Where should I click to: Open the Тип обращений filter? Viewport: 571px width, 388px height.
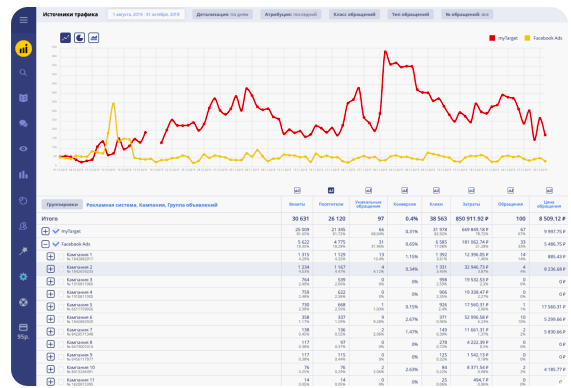tap(410, 15)
